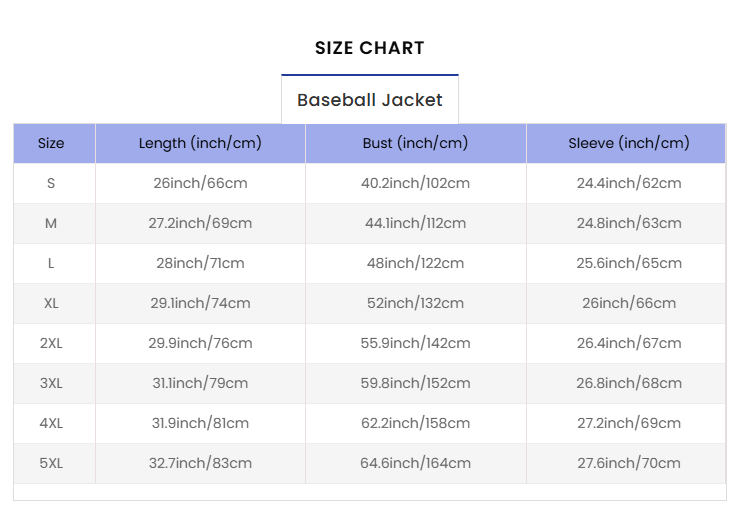741x524 pixels.
Task: Select the 5XL size row label
Action: (51, 463)
